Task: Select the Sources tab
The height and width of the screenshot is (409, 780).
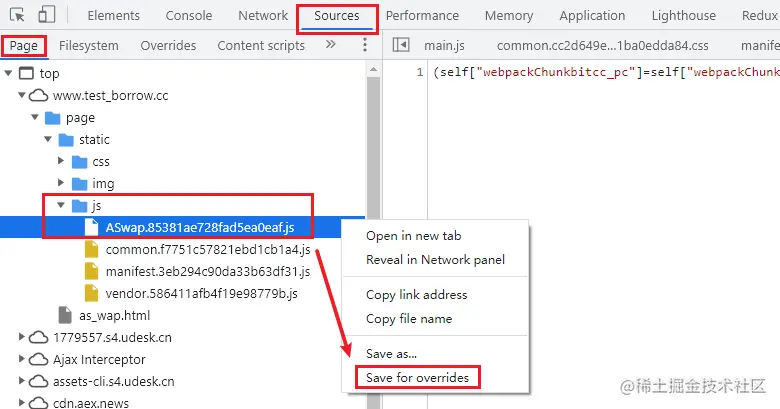Action: [337, 15]
